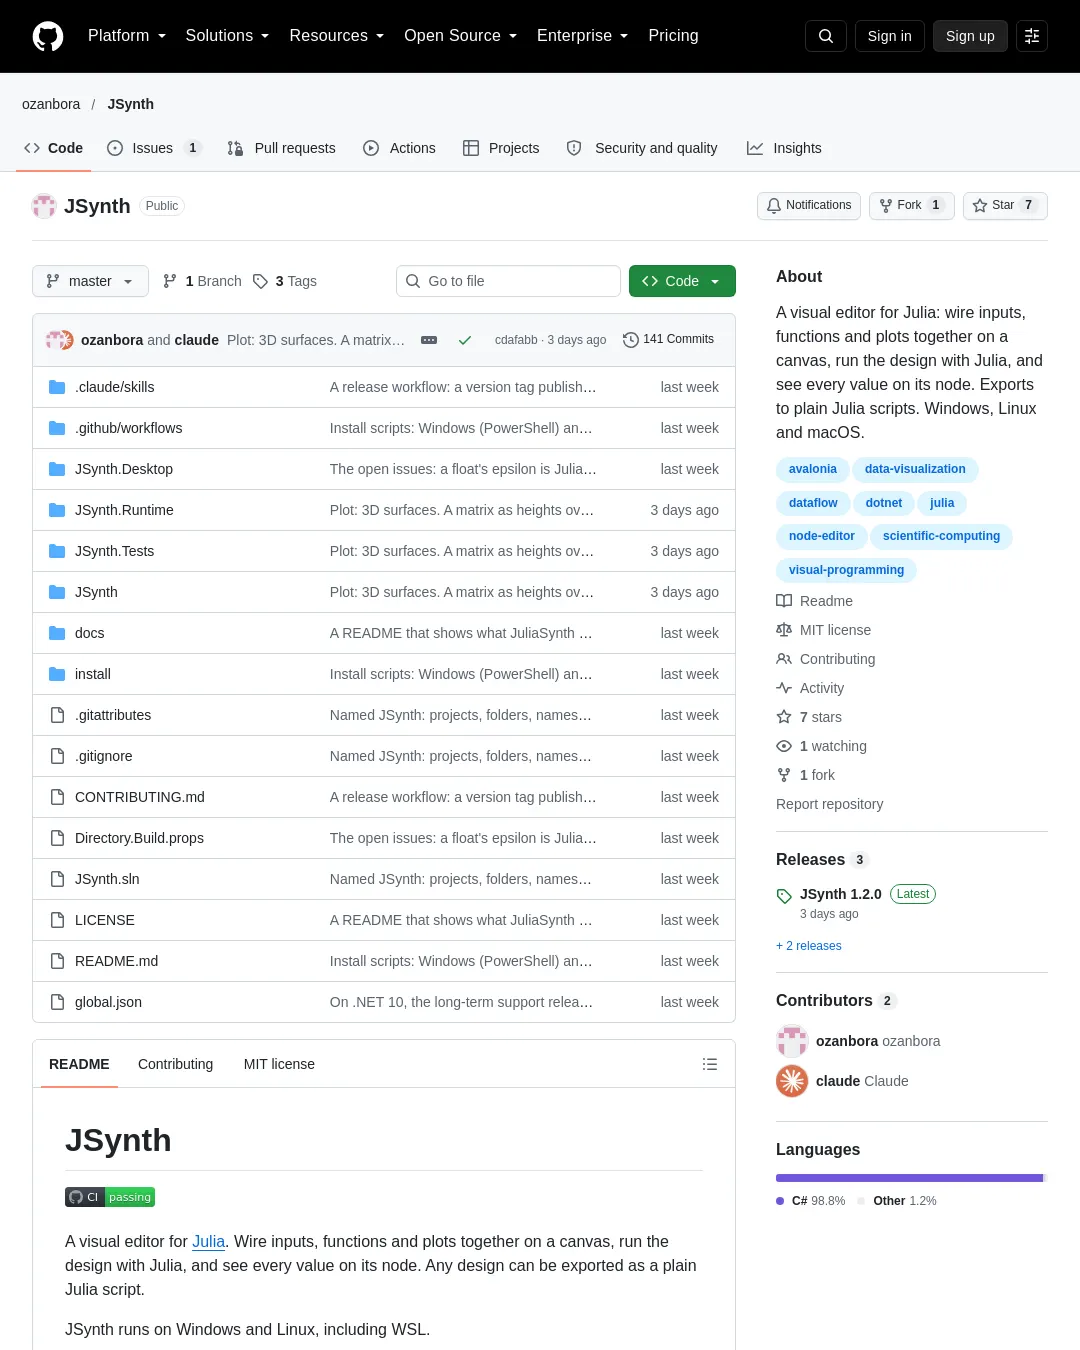View the 7 stars link
The image size is (1080, 1350).
click(809, 717)
